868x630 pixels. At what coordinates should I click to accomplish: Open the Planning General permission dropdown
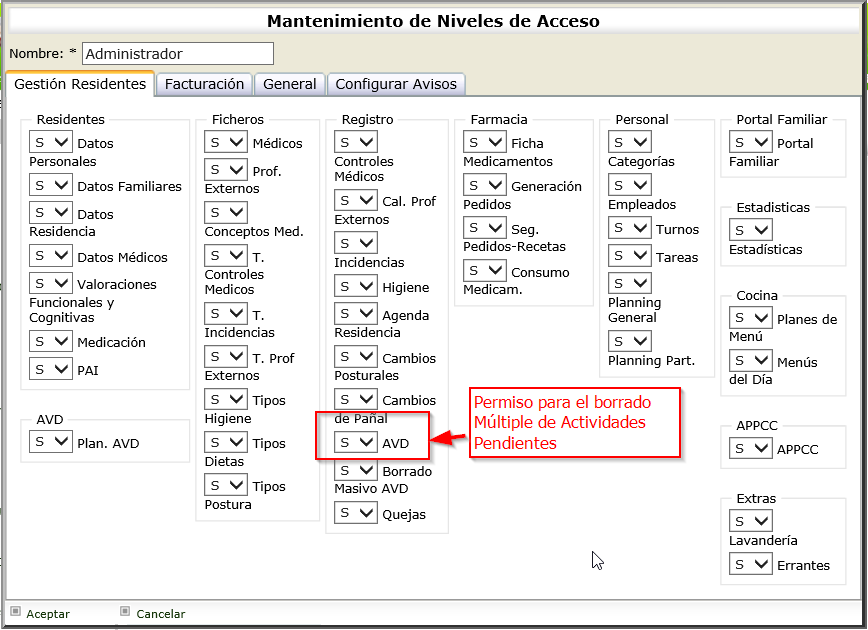click(x=629, y=283)
